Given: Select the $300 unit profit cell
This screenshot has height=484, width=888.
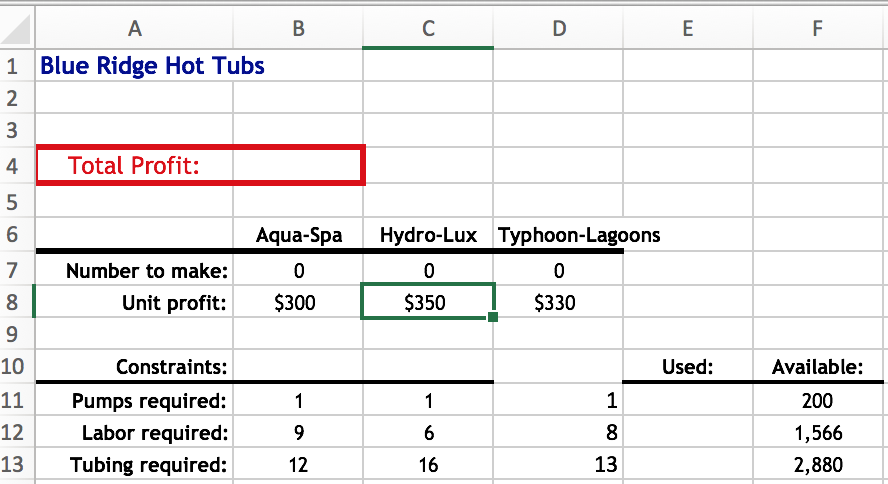Looking at the screenshot, I should click(x=298, y=302).
